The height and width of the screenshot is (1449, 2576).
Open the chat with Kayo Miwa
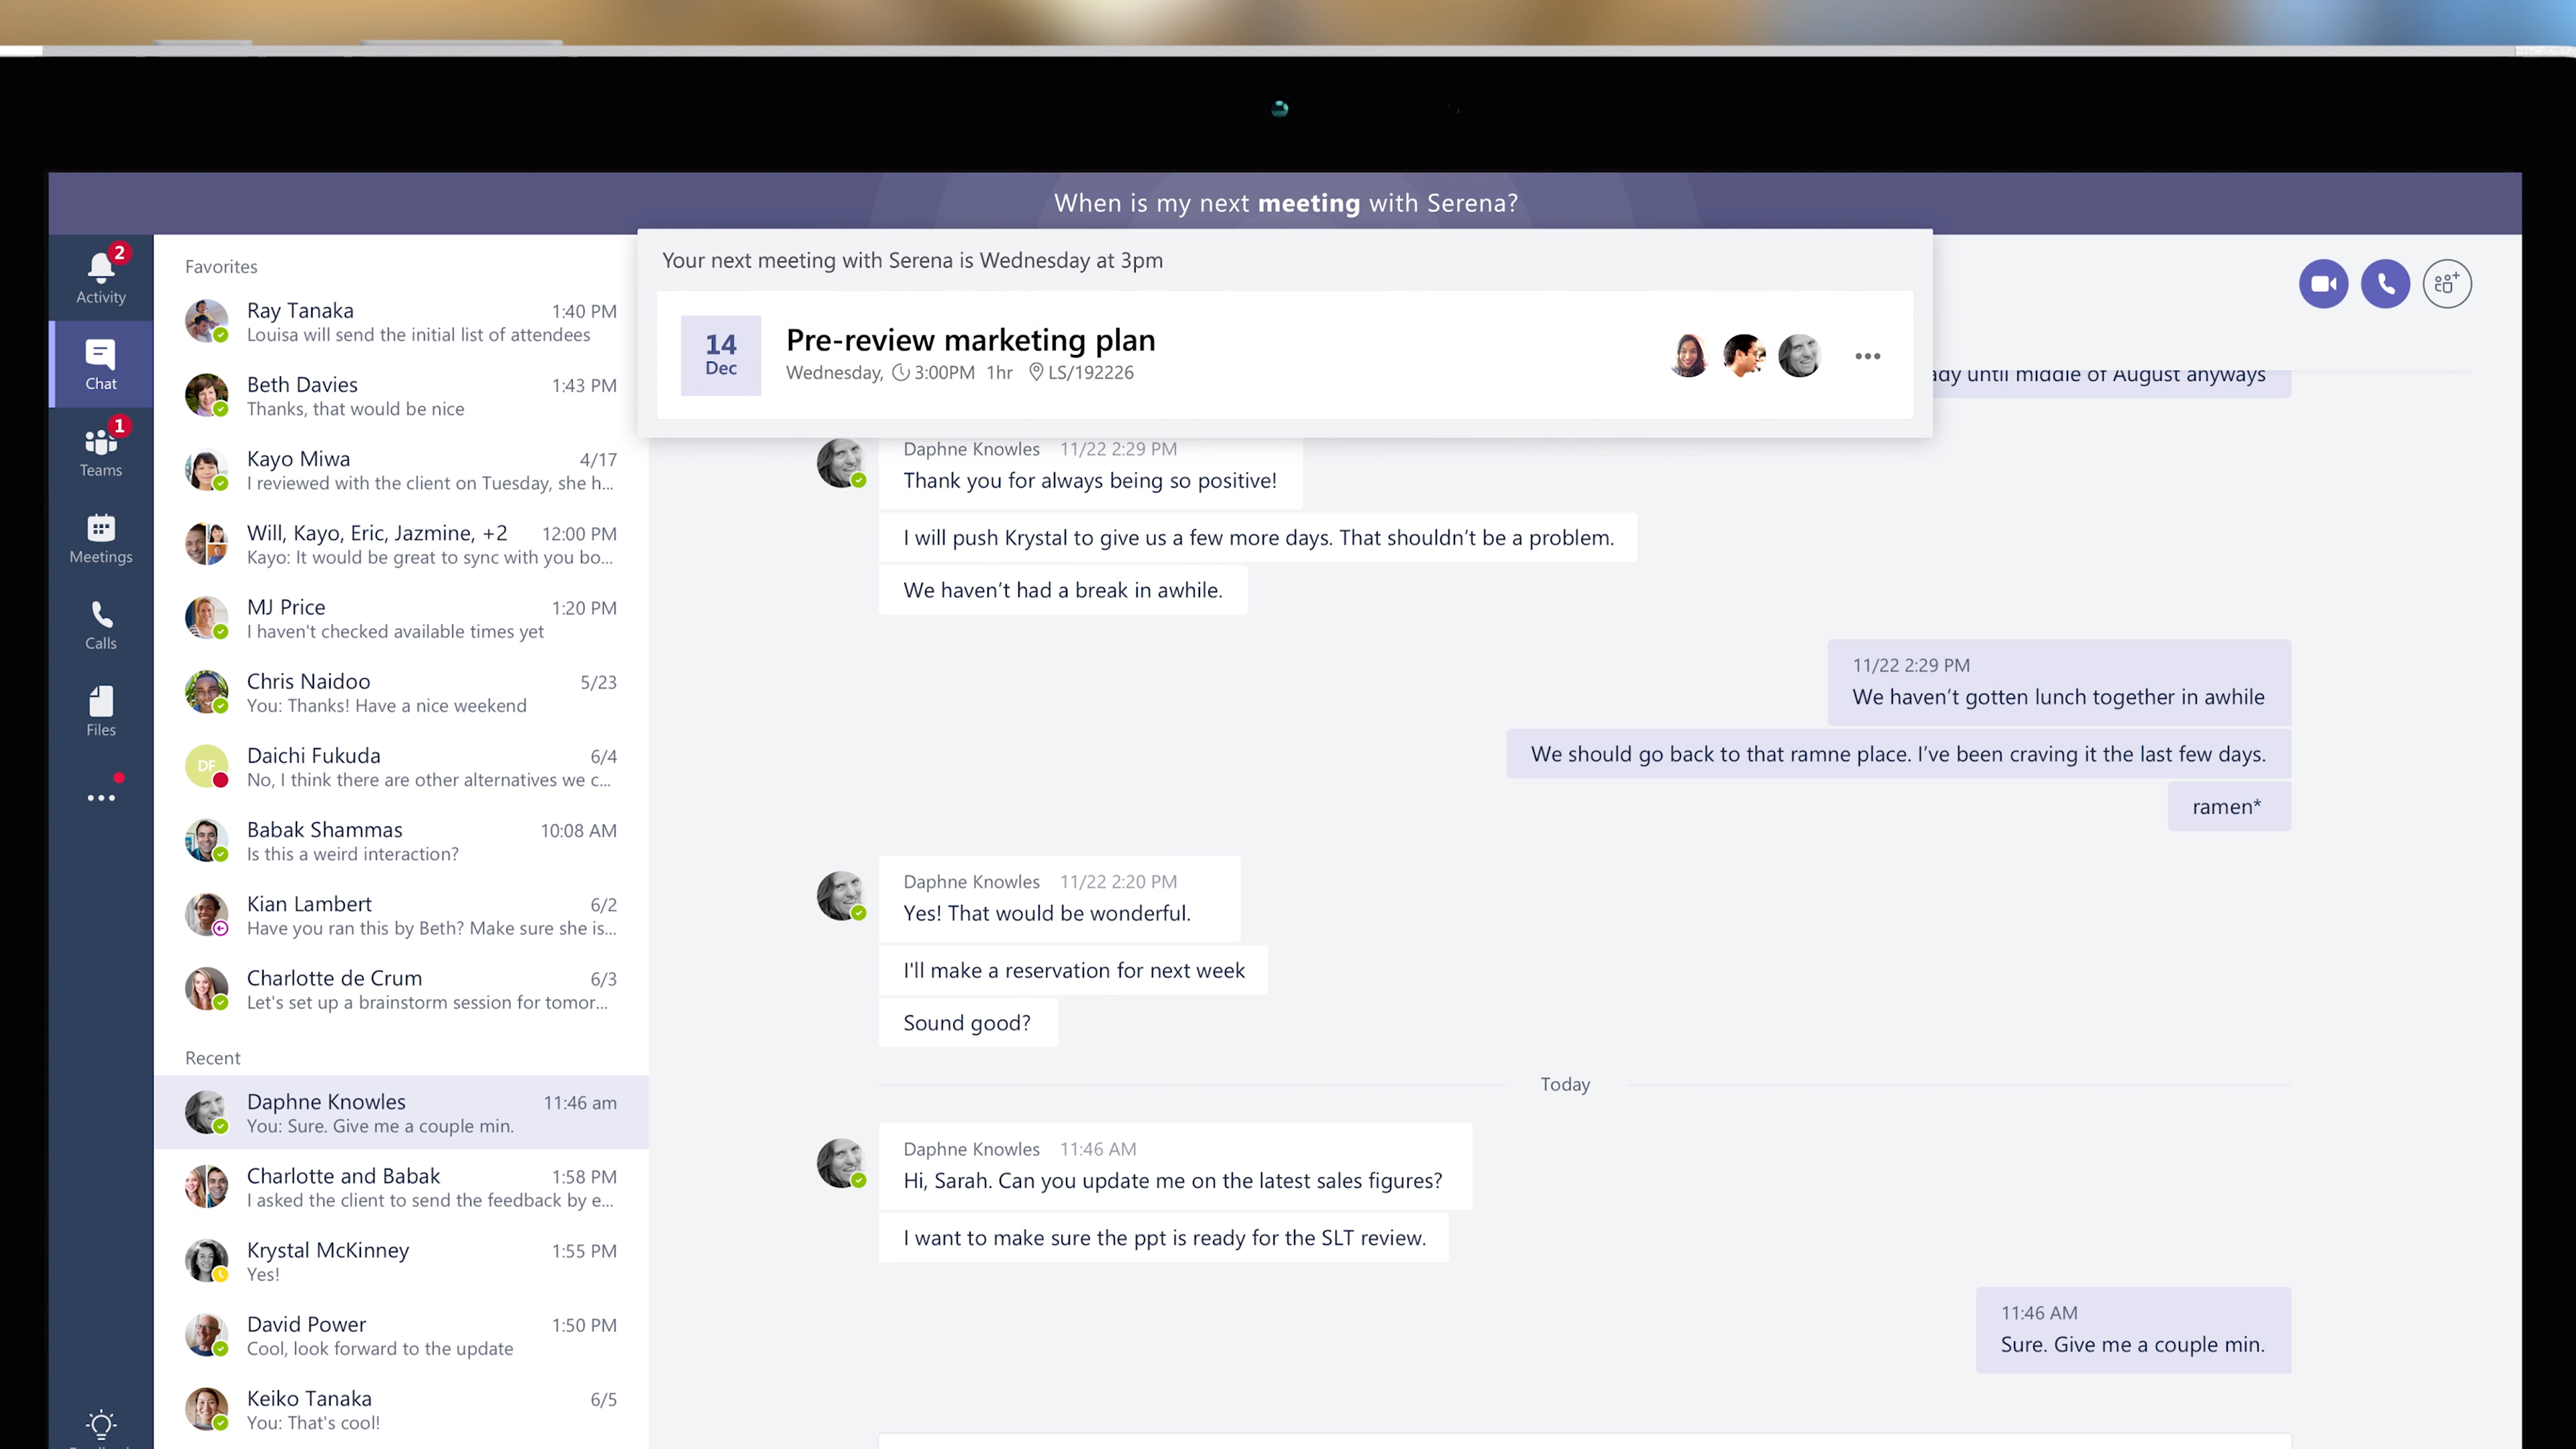click(x=401, y=470)
